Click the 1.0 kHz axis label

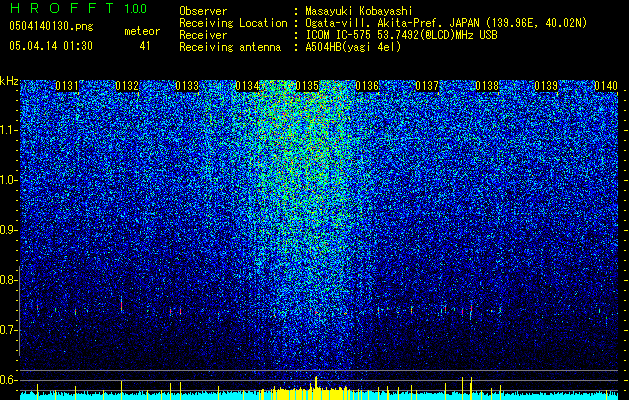9,180
